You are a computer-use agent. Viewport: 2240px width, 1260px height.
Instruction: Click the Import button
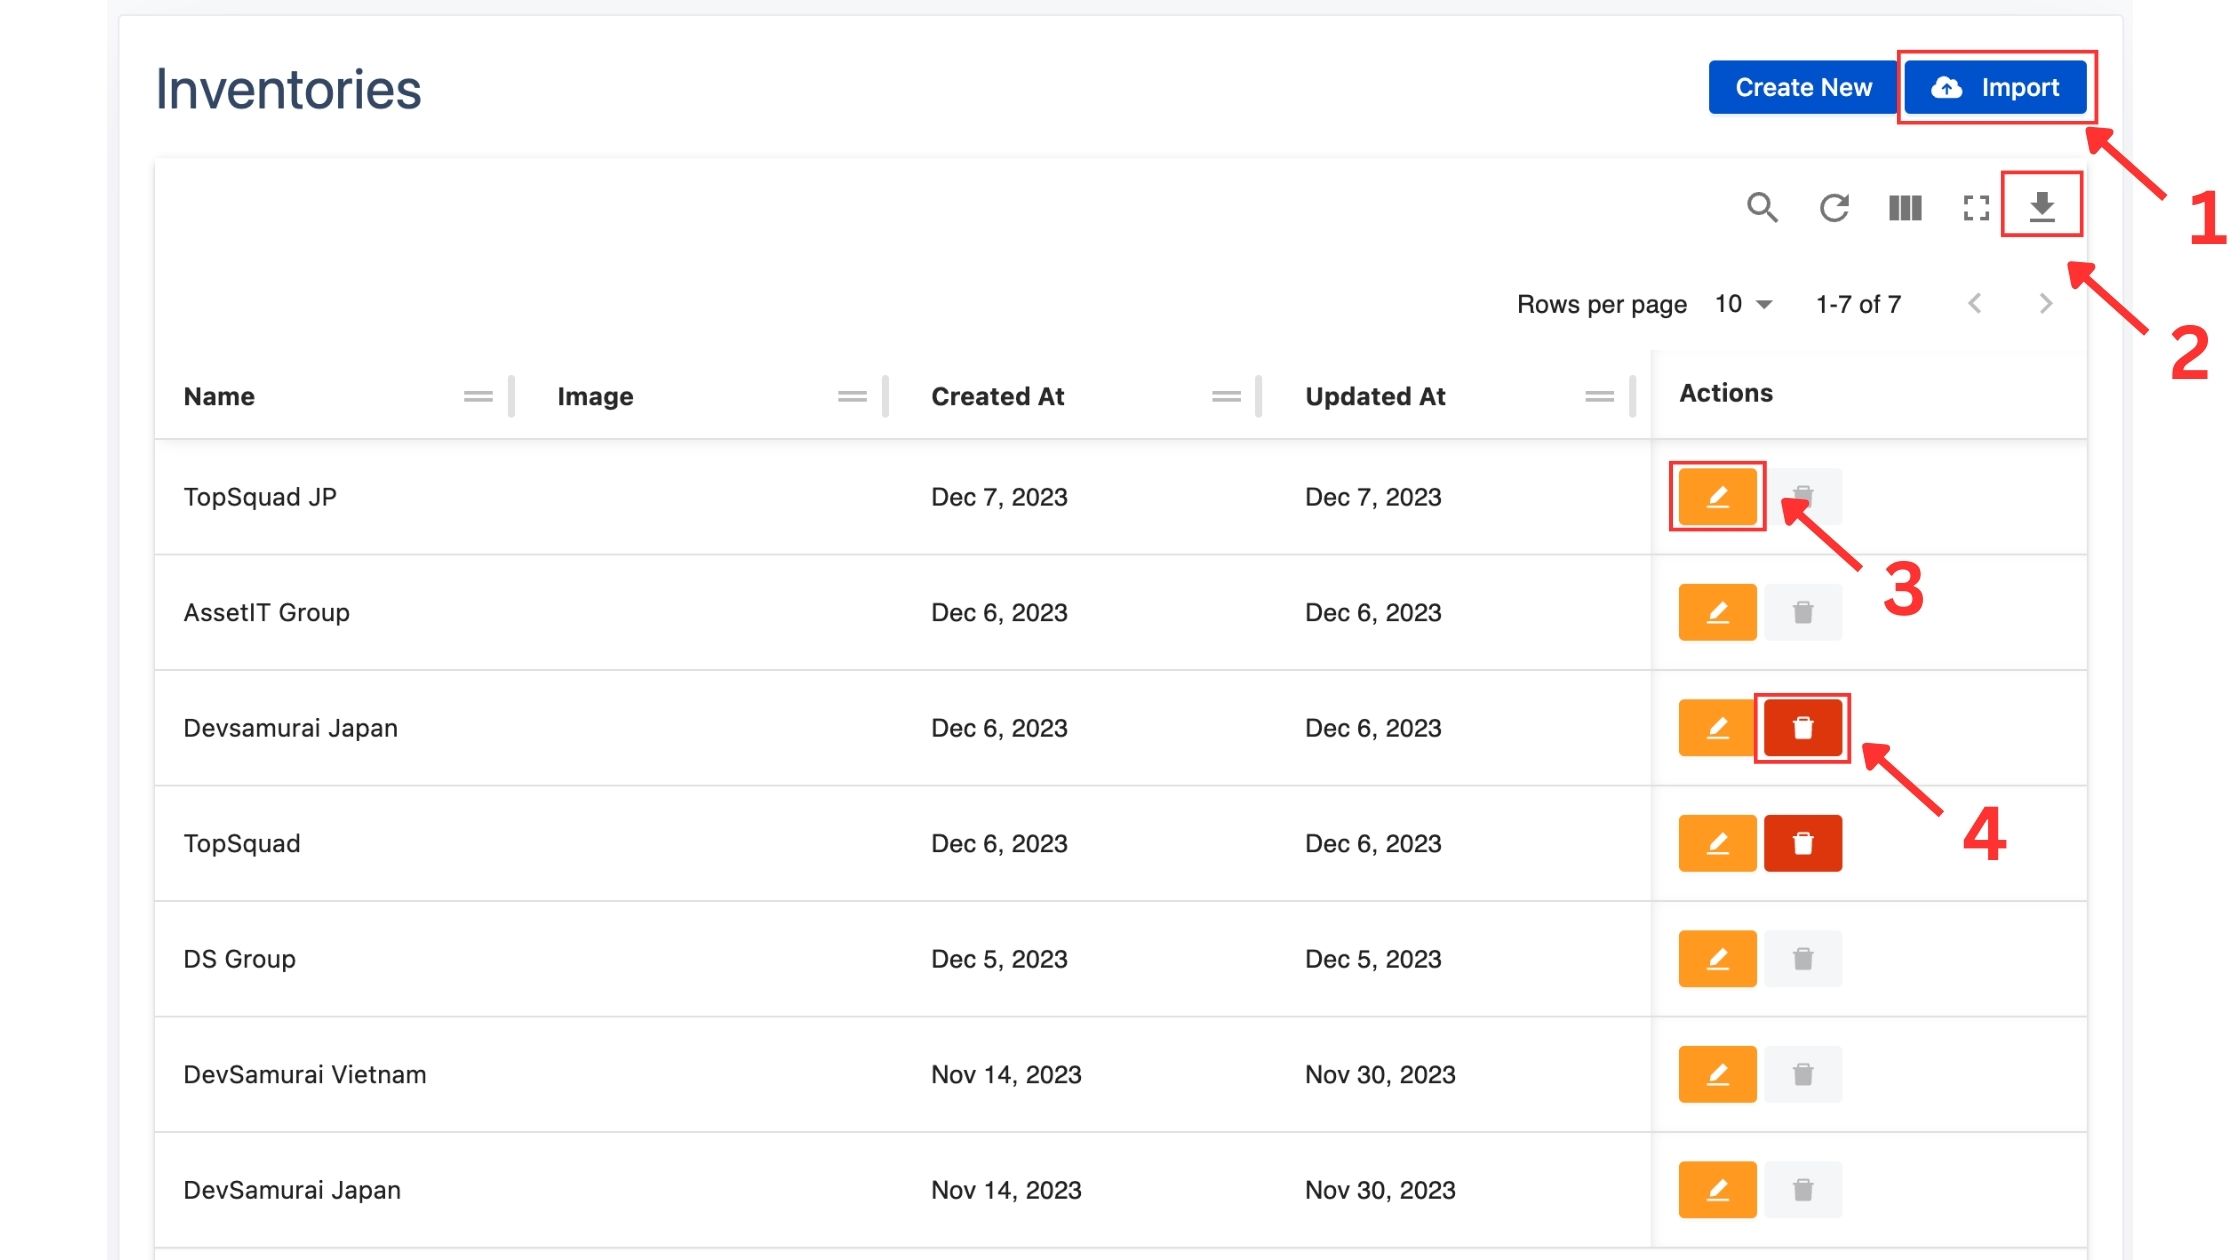1995,88
